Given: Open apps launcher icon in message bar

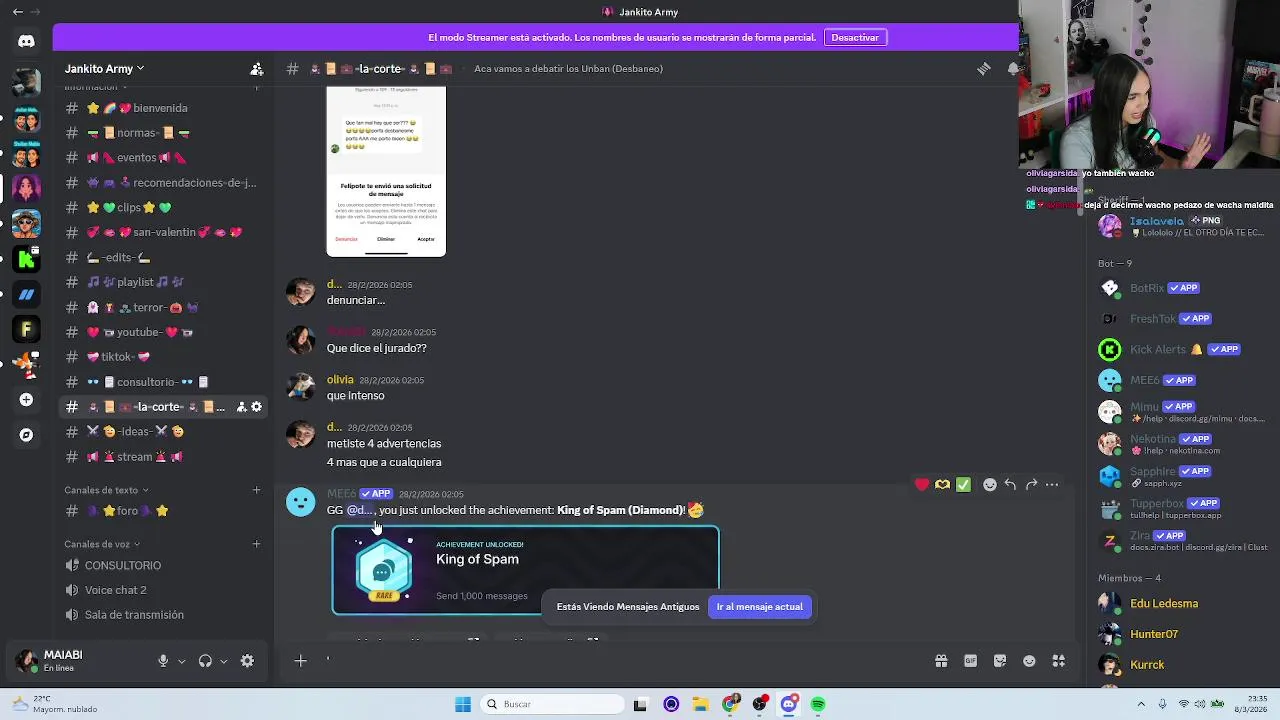Looking at the screenshot, I should [x=1059, y=661].
